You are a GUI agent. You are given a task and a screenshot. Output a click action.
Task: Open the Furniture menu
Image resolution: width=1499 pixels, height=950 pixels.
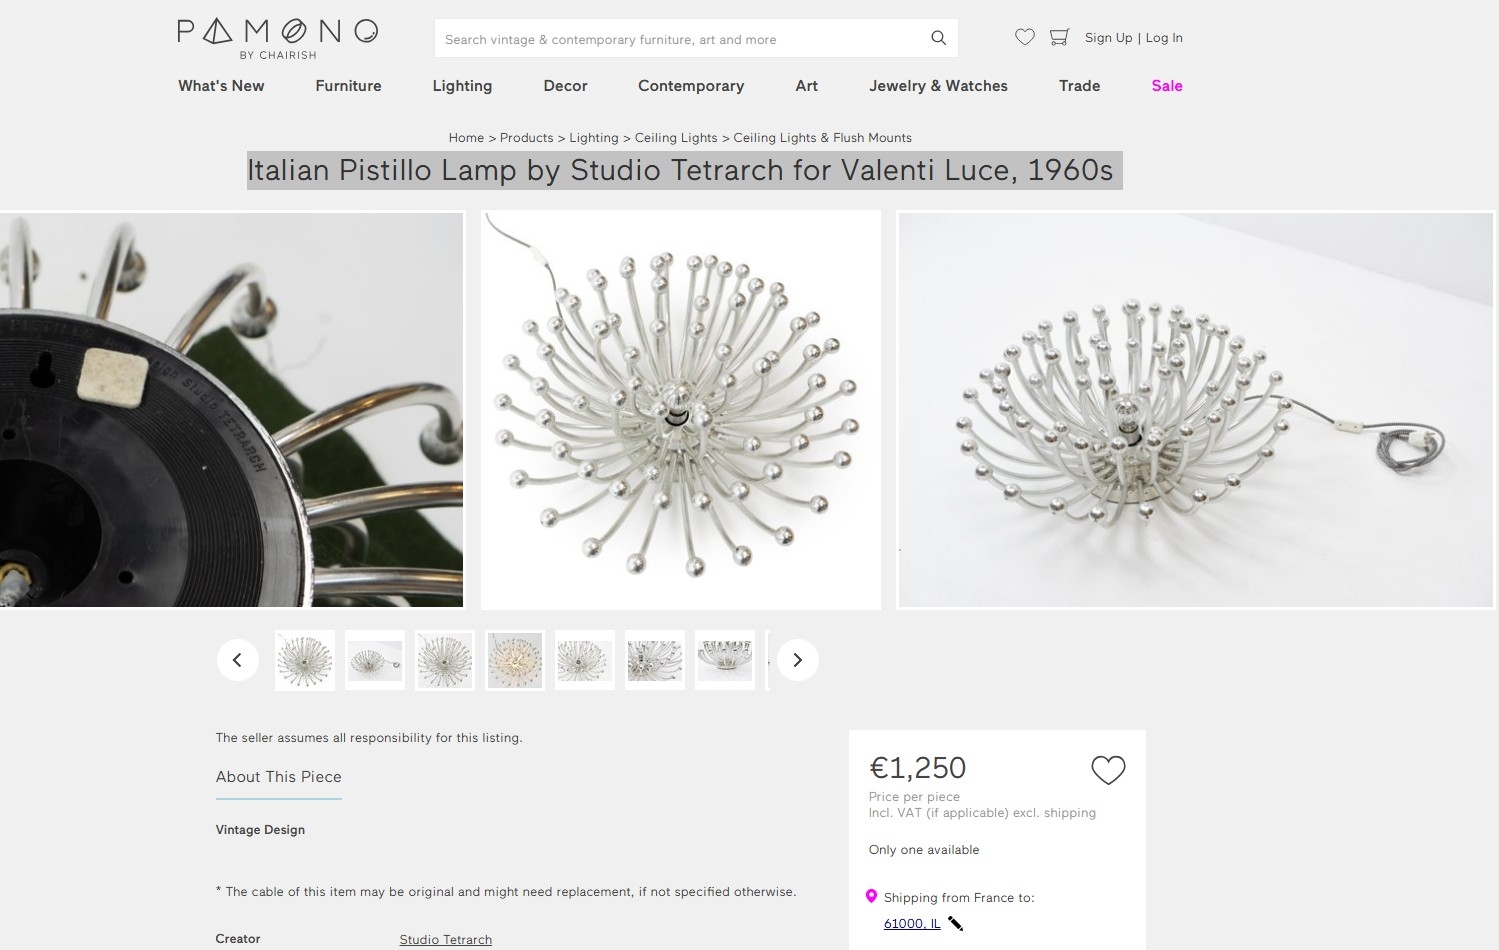click(348, 86)
